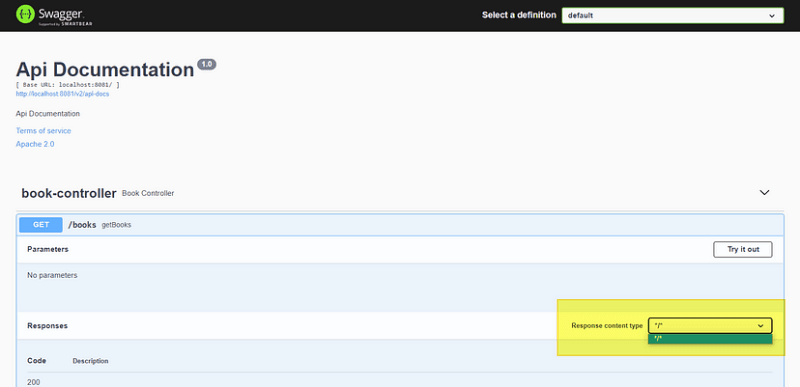Click the 200 response code

pyautogui.click(x=34, y=382)
